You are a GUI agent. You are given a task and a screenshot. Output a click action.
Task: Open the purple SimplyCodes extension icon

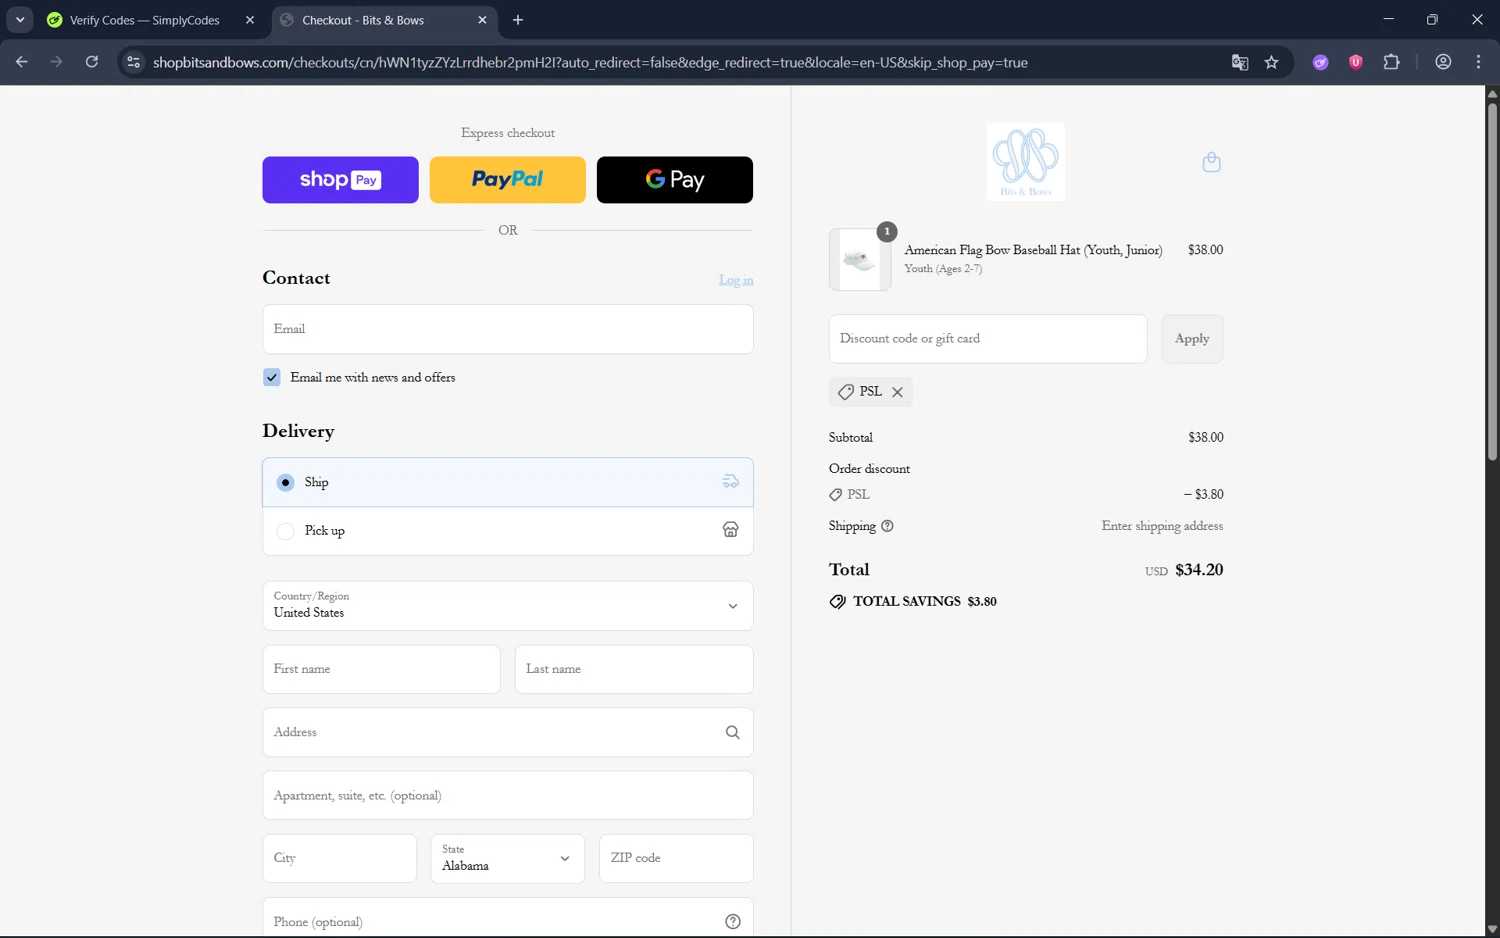pos(1320,62)
